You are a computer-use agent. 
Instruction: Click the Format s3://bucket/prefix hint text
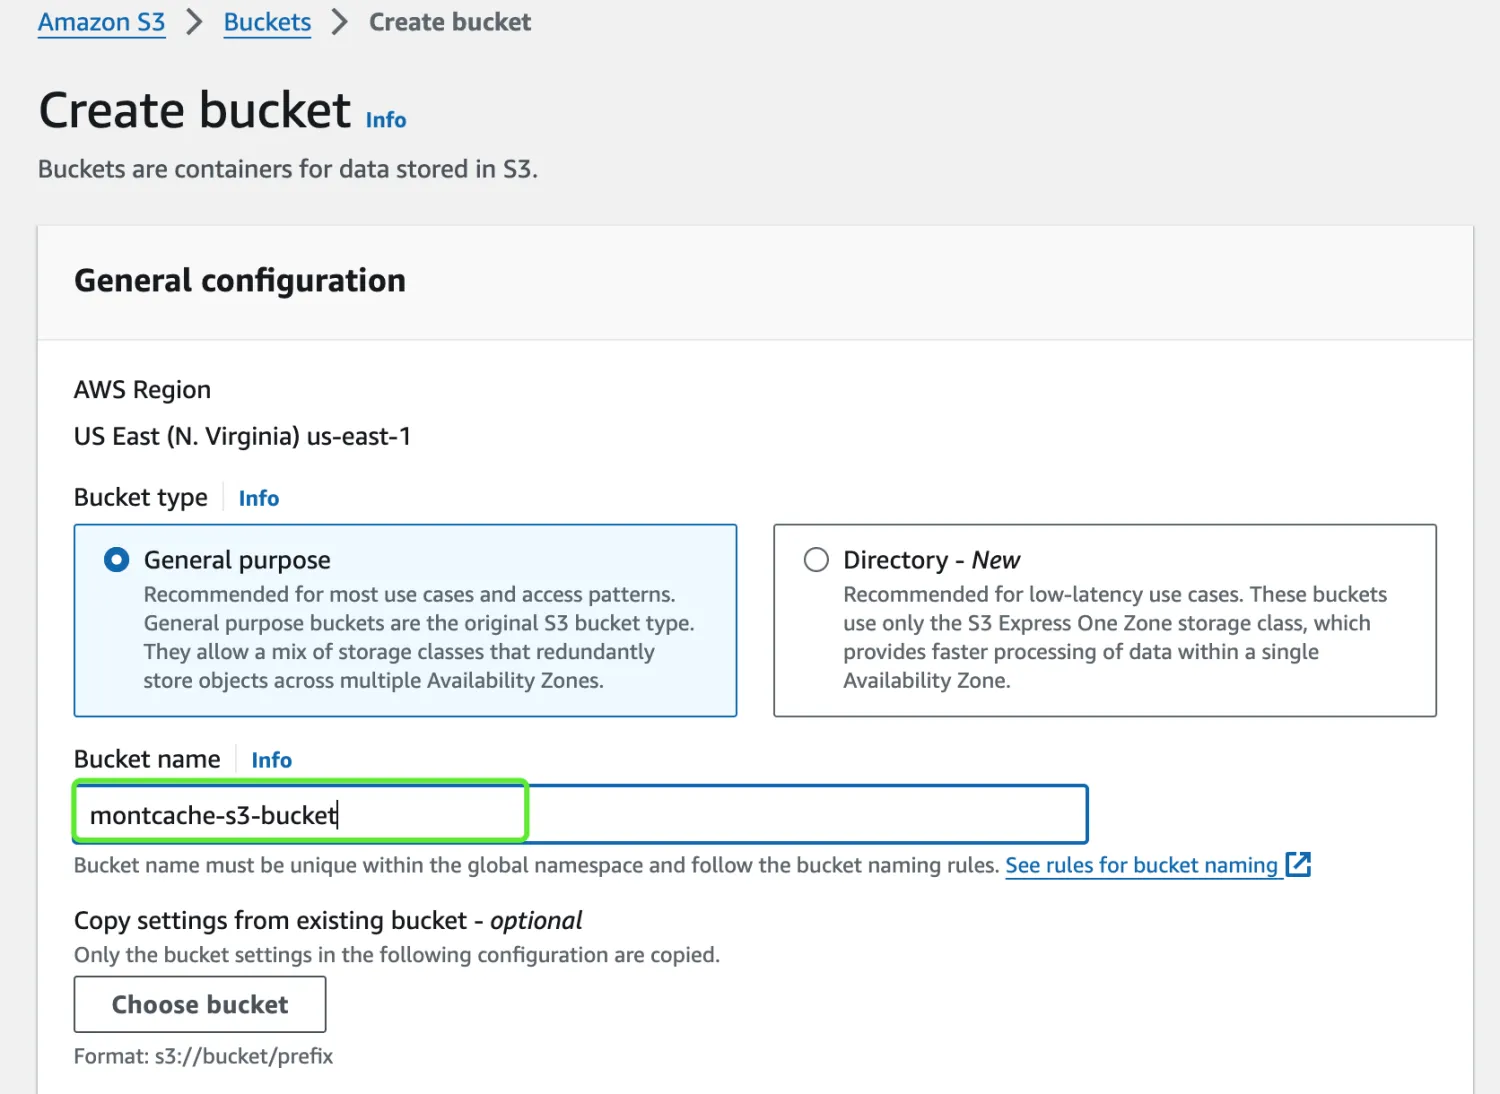click(203, 1056)
